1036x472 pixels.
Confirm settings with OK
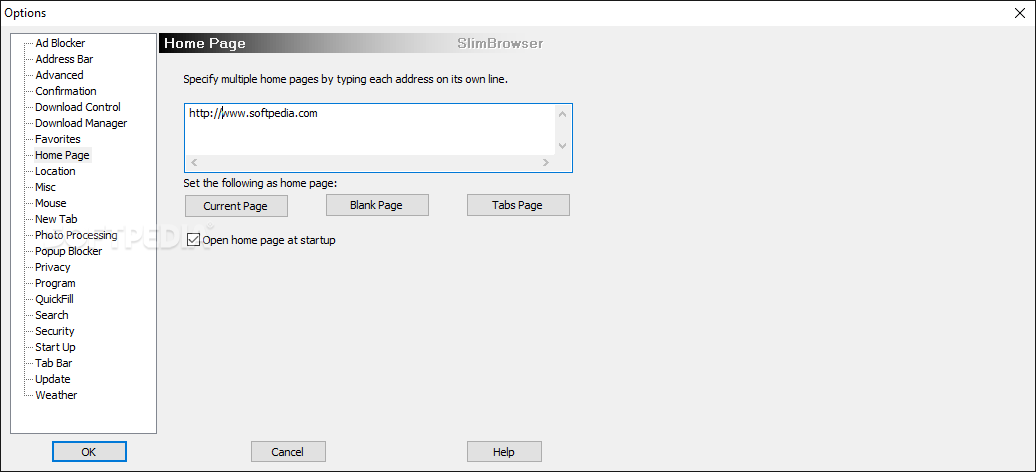click(89, 452)
